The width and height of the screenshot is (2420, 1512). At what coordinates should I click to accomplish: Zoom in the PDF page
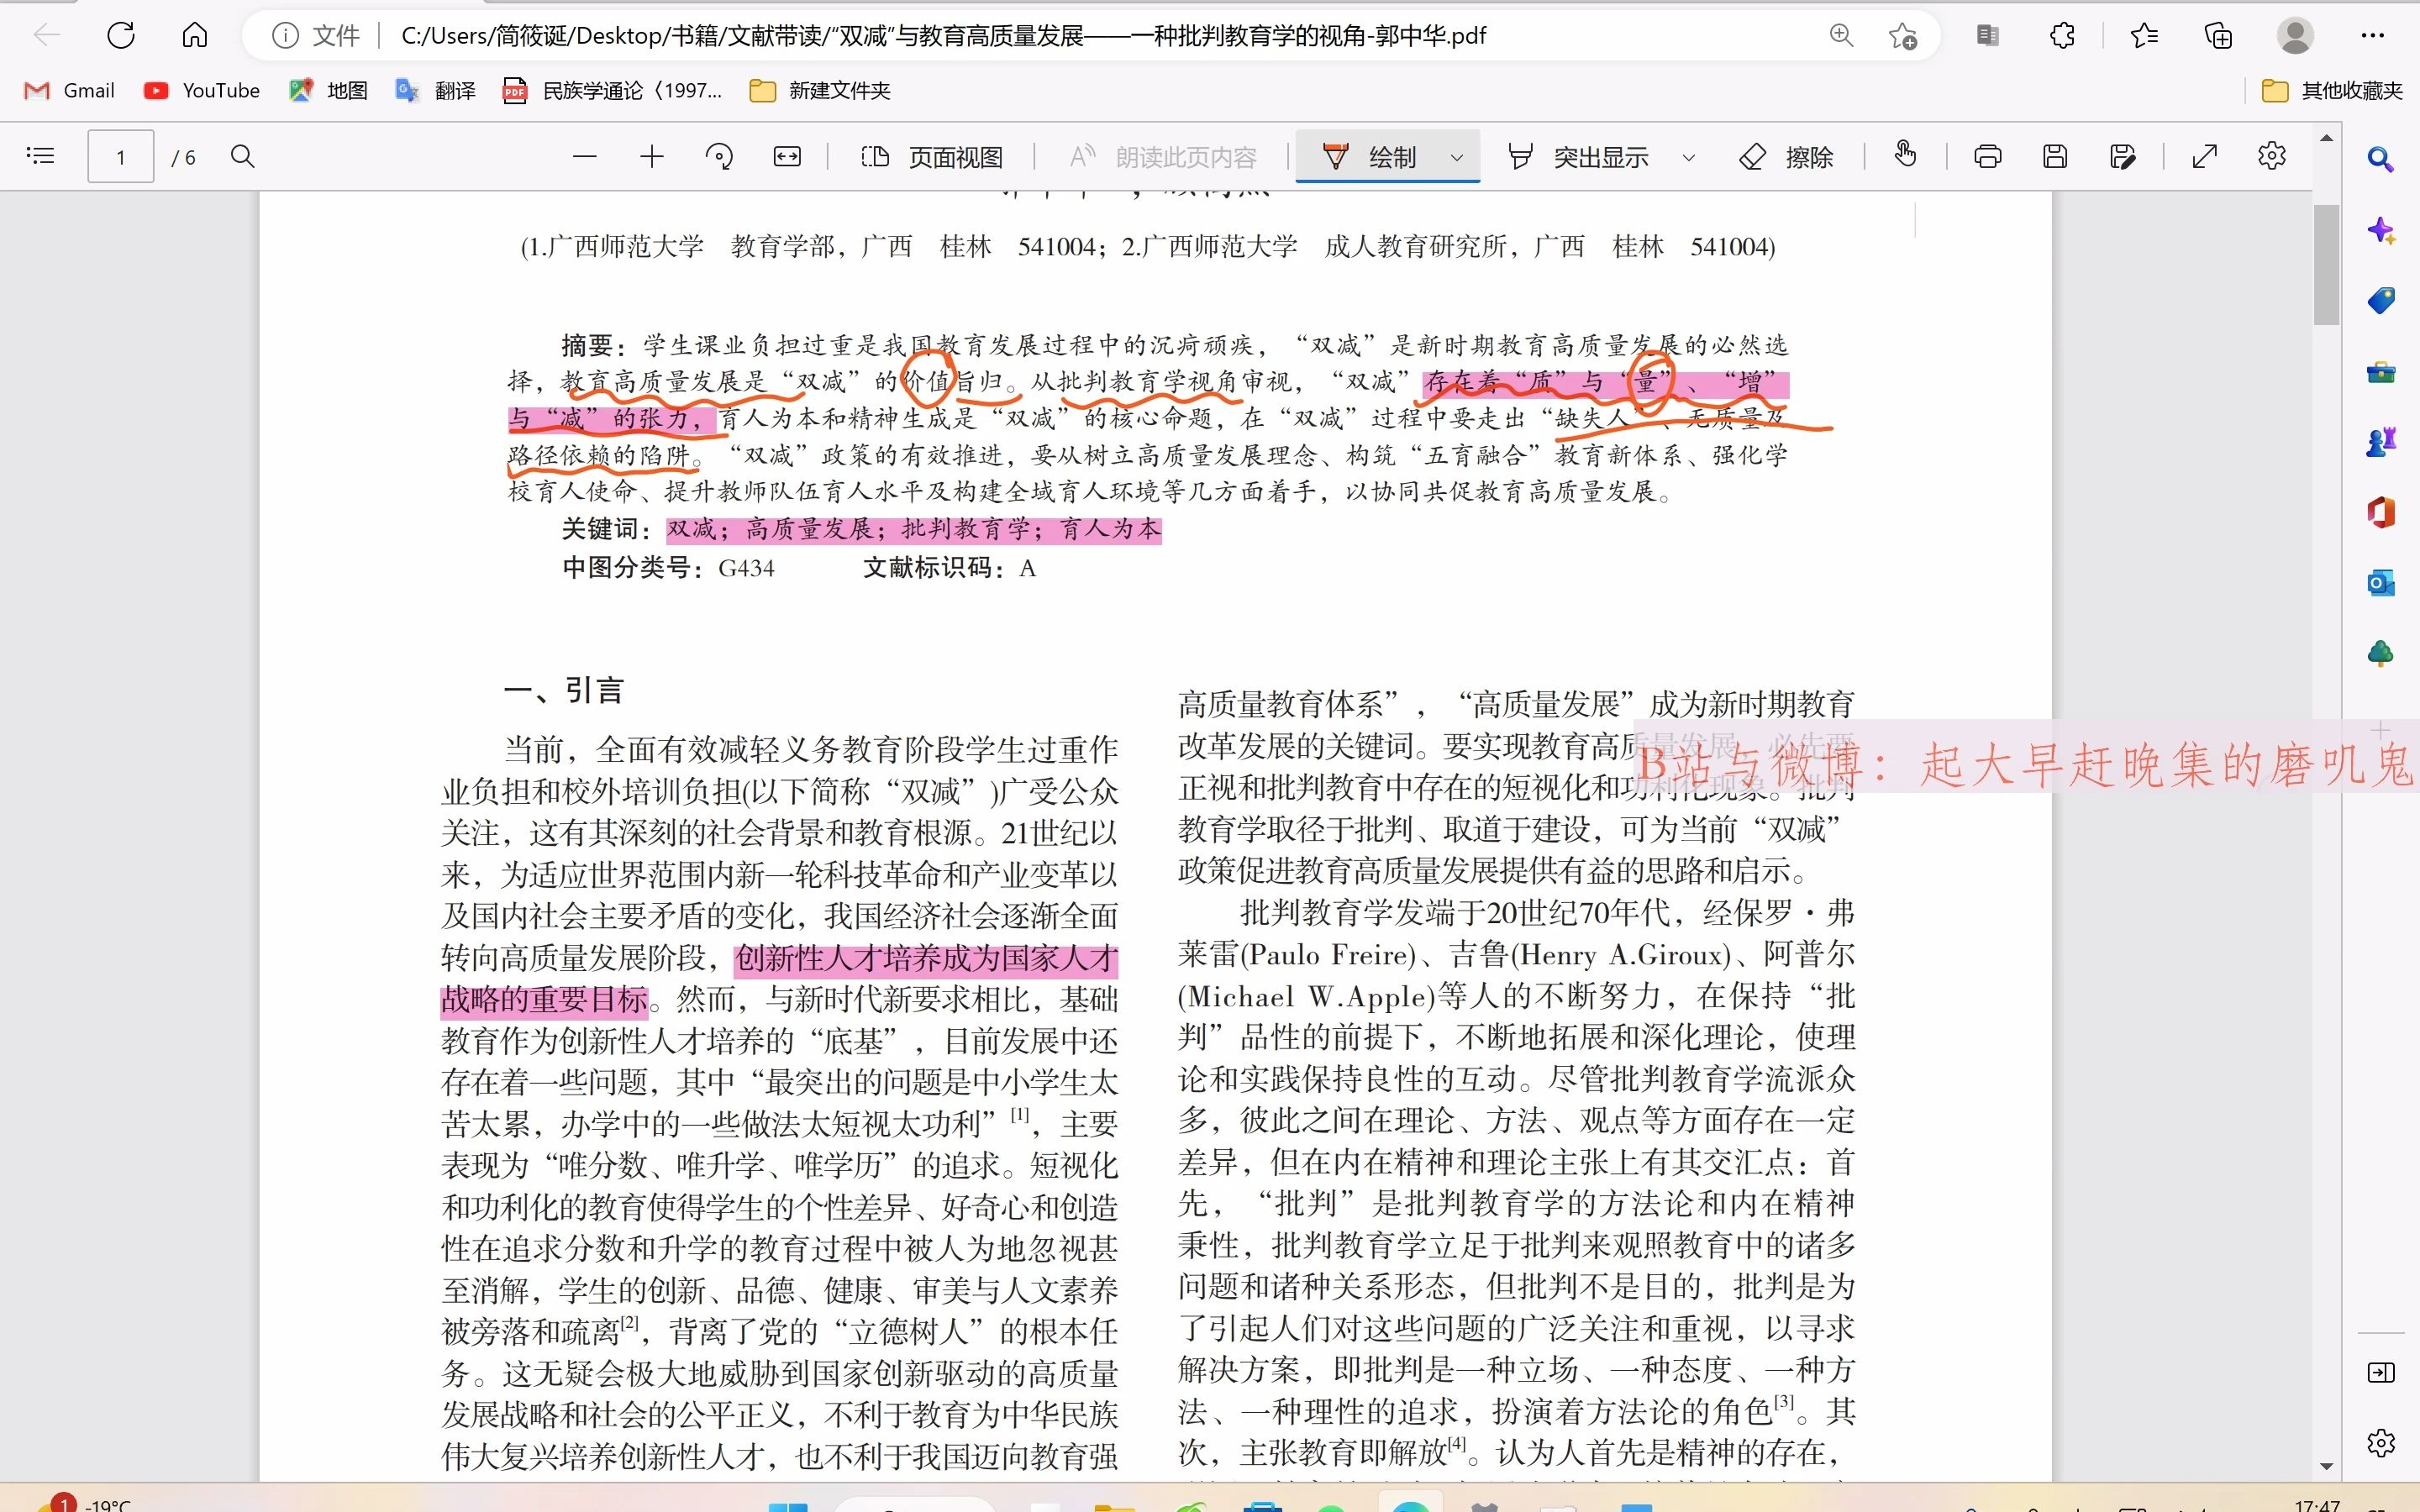[652, 156]
